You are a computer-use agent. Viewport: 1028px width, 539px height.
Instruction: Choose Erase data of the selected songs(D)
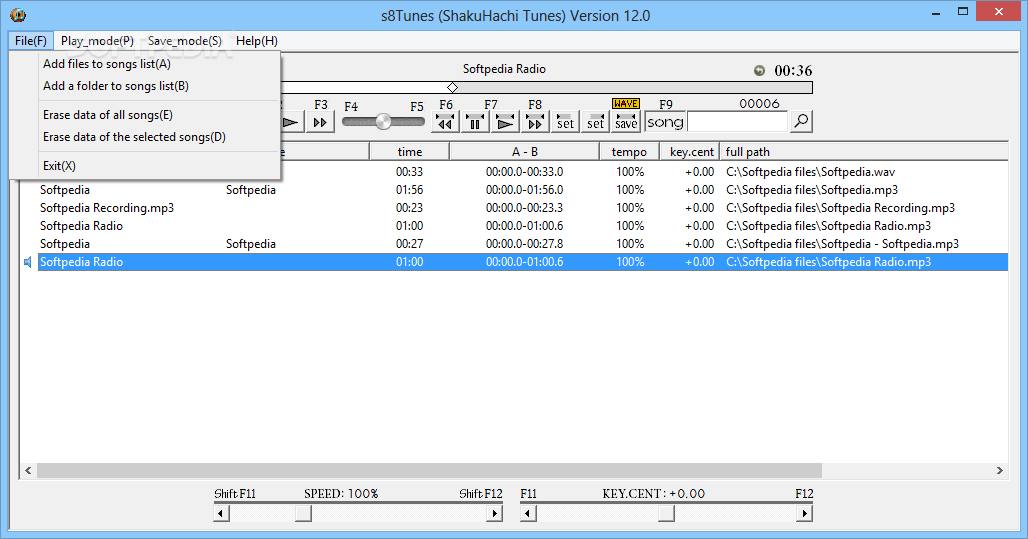coord(134,137)
